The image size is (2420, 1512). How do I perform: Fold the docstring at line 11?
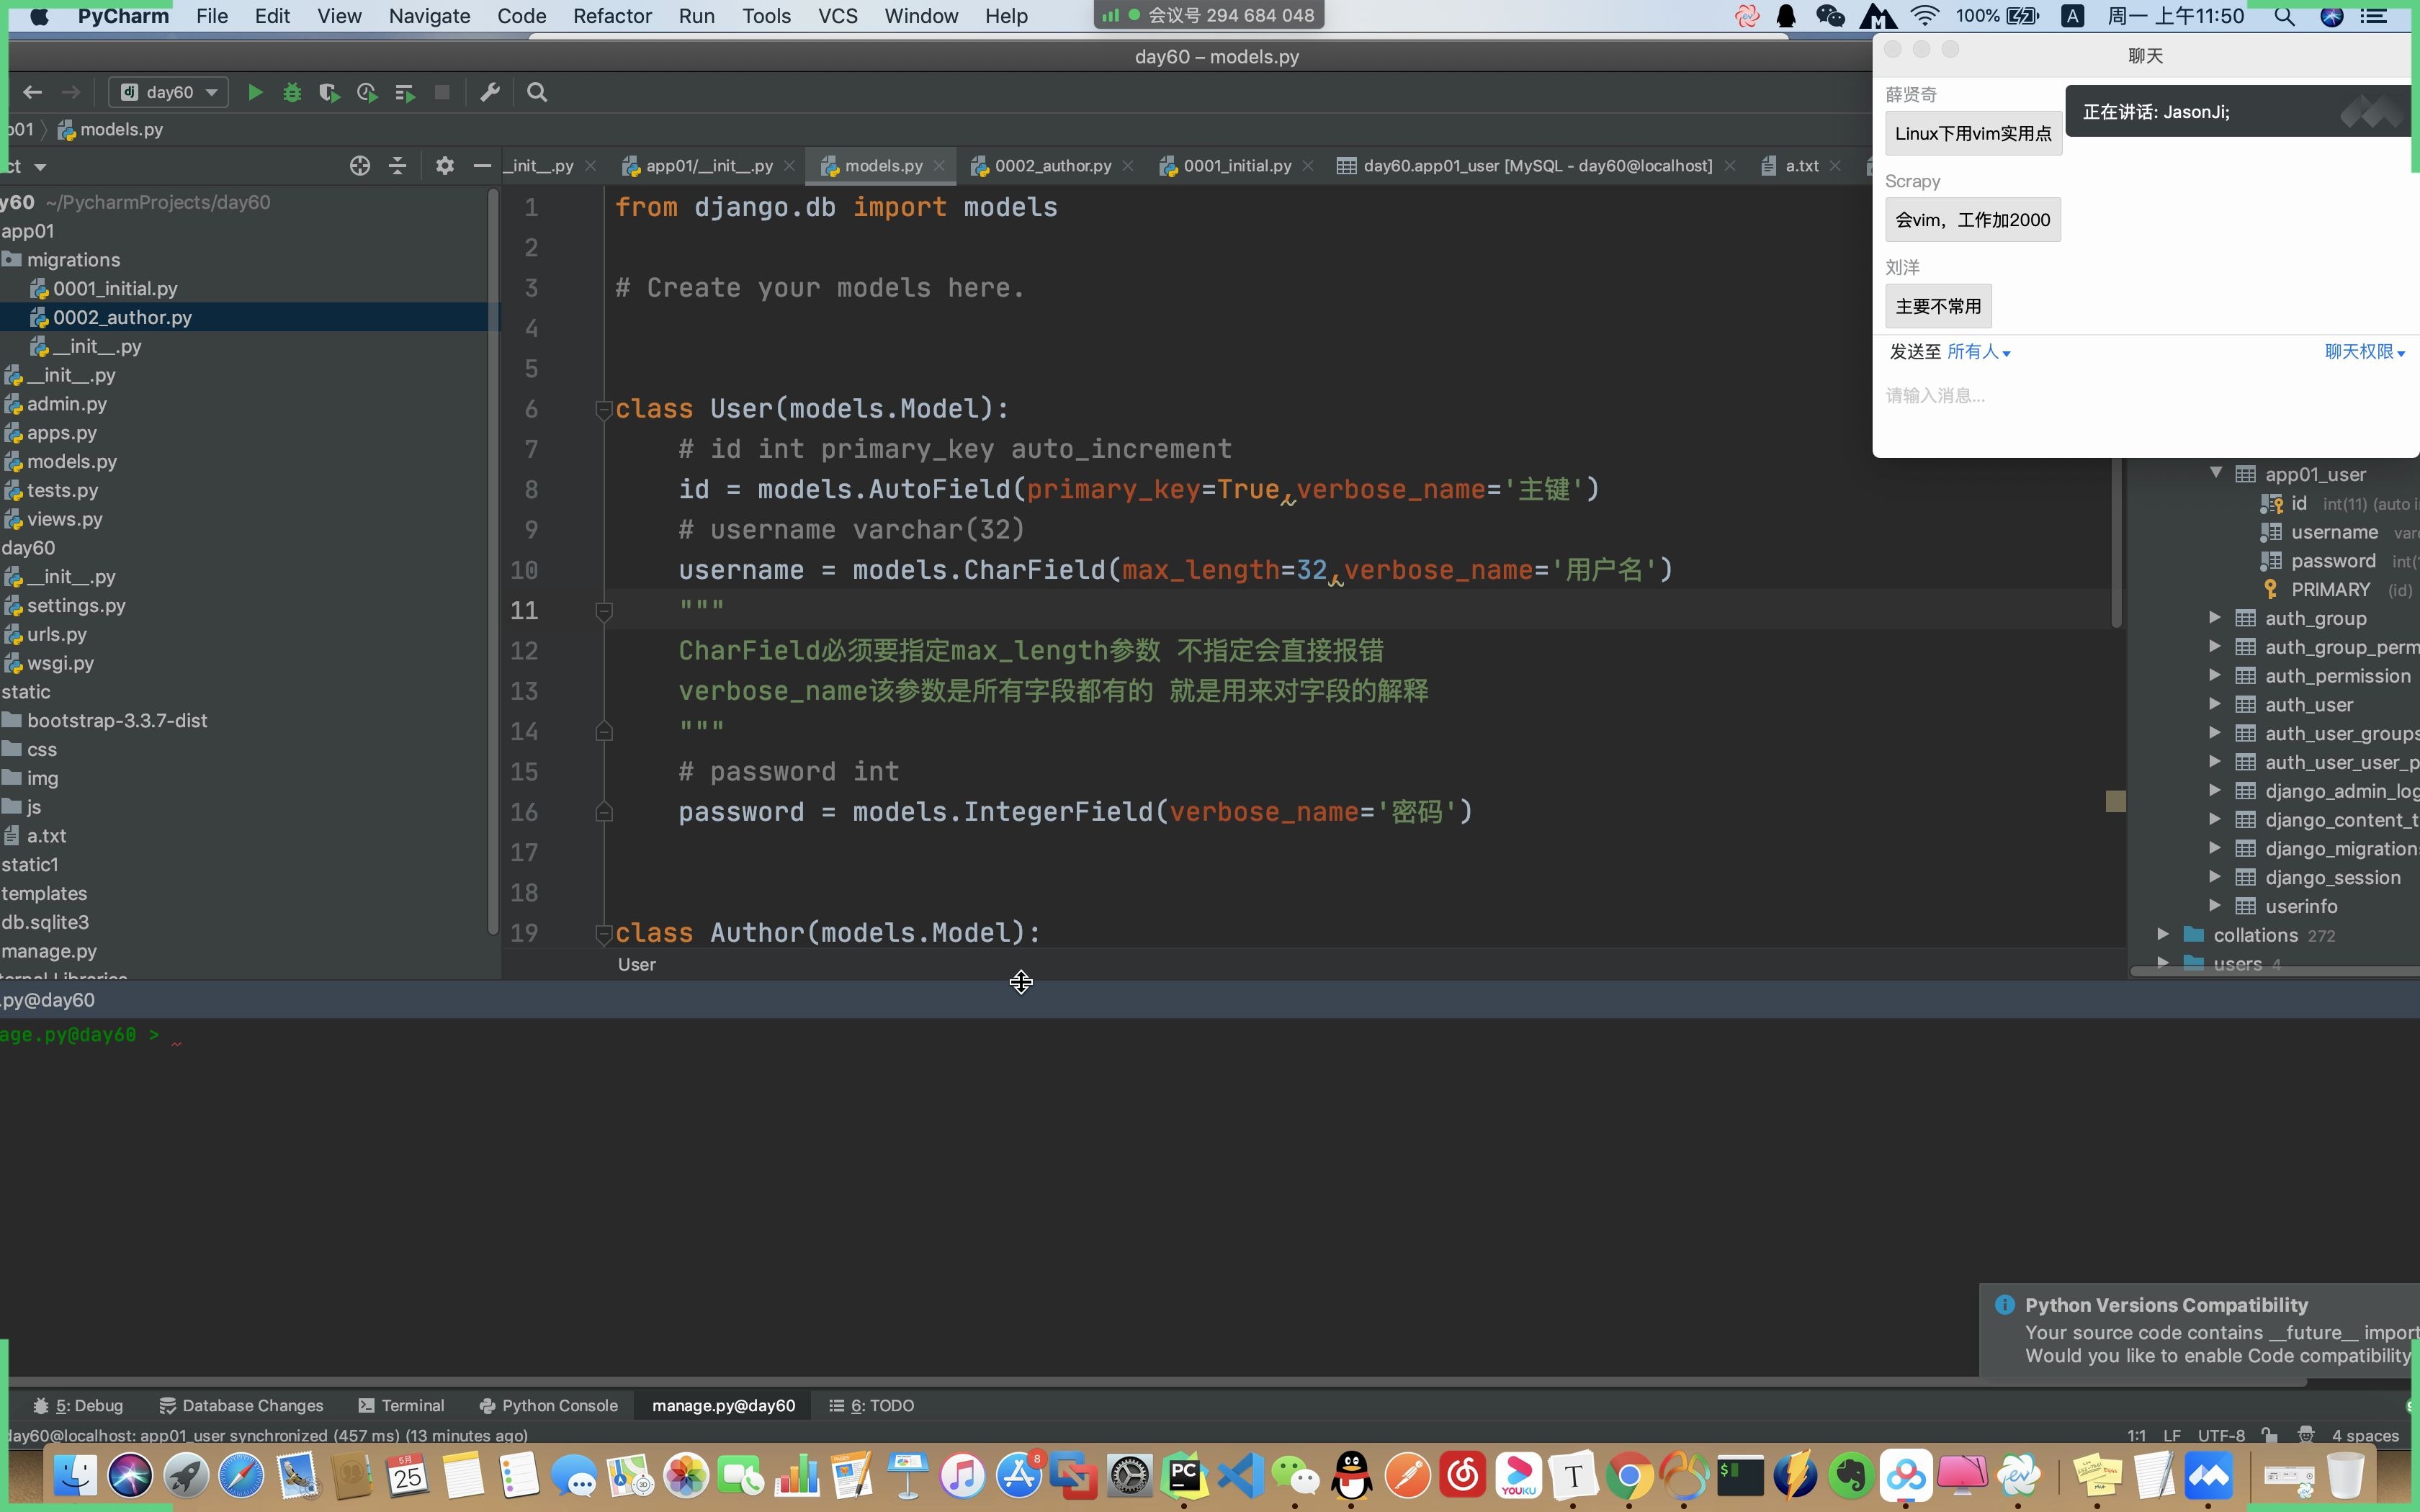click(x=603, y=610)
